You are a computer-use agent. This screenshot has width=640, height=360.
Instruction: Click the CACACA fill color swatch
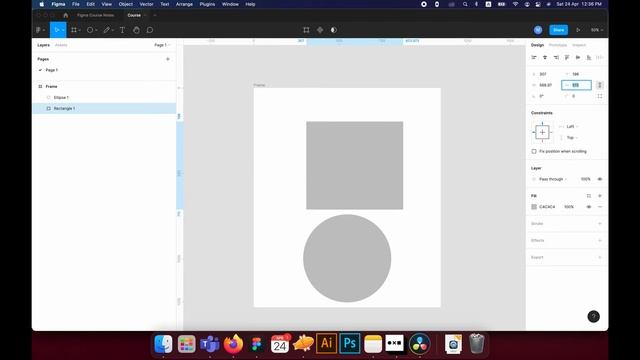coord(534,207)
